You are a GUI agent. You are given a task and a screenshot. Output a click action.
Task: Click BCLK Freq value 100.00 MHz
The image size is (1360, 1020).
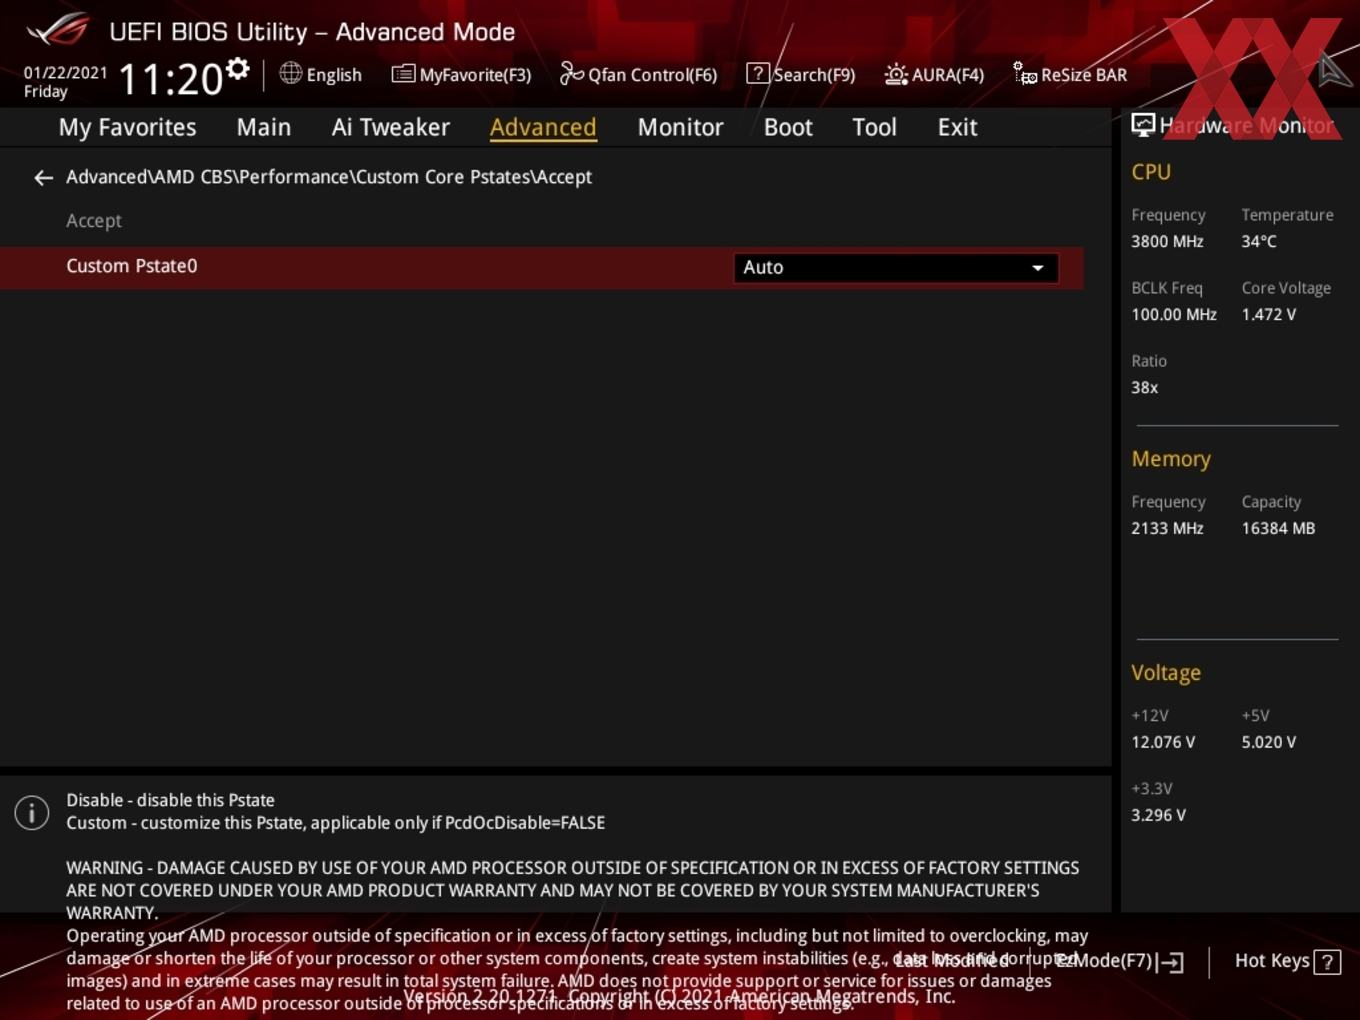click(x=1174, y=315)
